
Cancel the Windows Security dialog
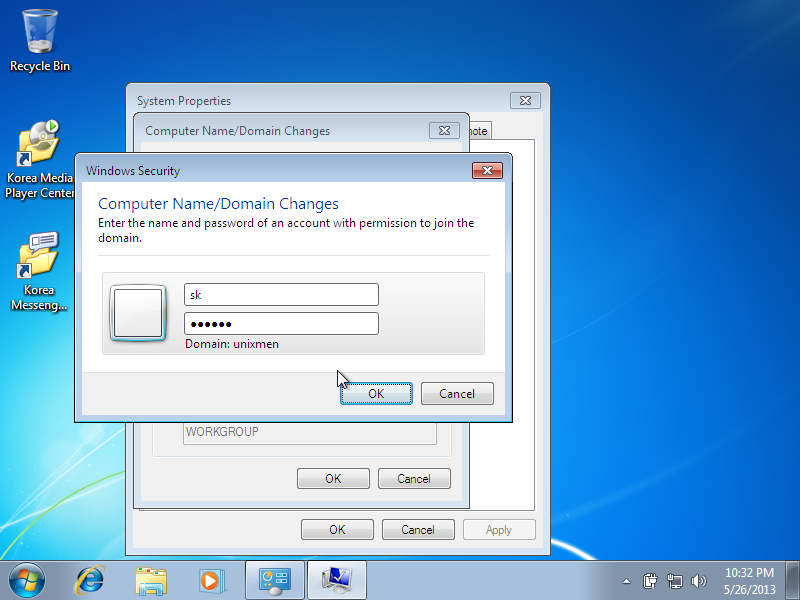tap(457, 393)
